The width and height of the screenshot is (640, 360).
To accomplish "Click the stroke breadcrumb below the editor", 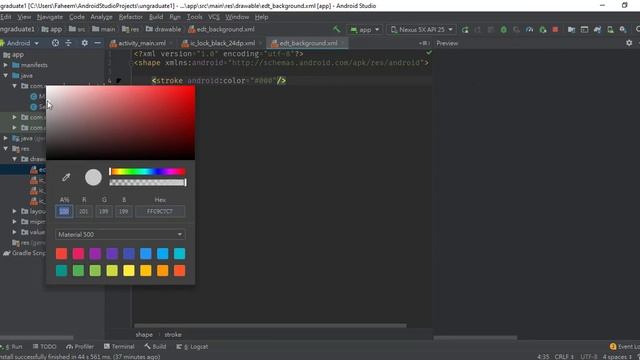I will (173, 334).
